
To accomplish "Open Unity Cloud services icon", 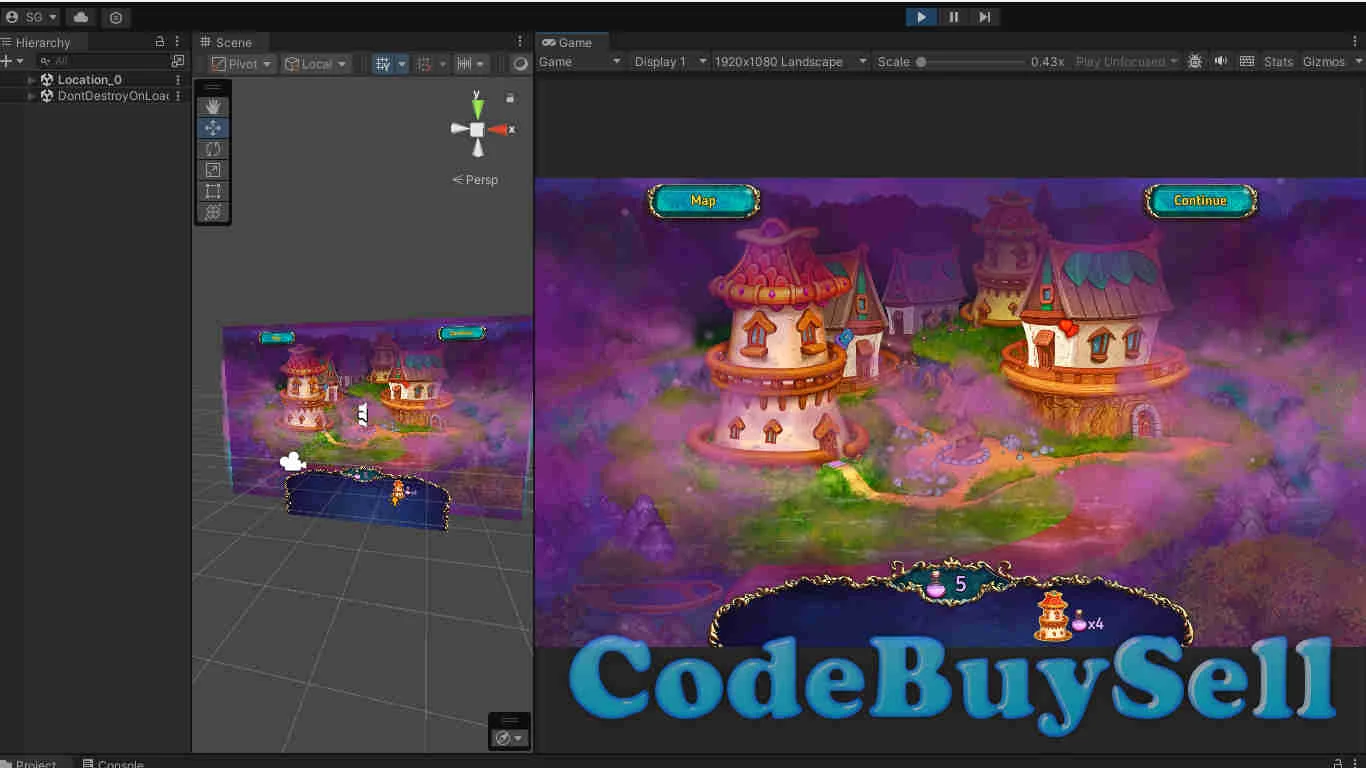I will 81,18.
